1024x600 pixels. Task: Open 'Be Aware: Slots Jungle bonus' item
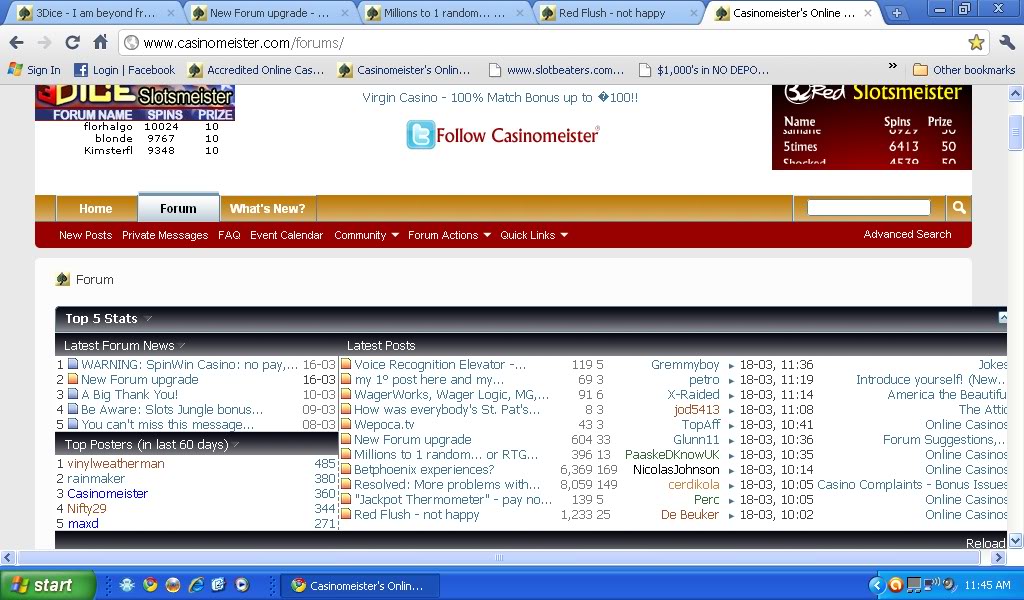(x=172, y=409)
